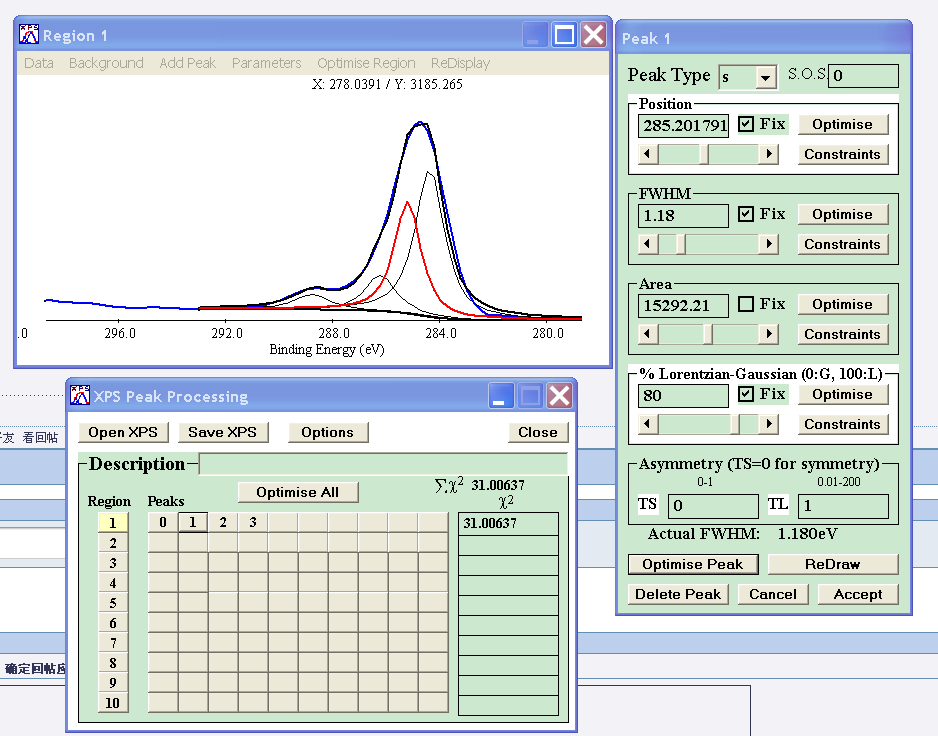Click Constraints button for FWHM
Image resolution: width=938 pixels, height=736 pixels.
click(842, 244)
